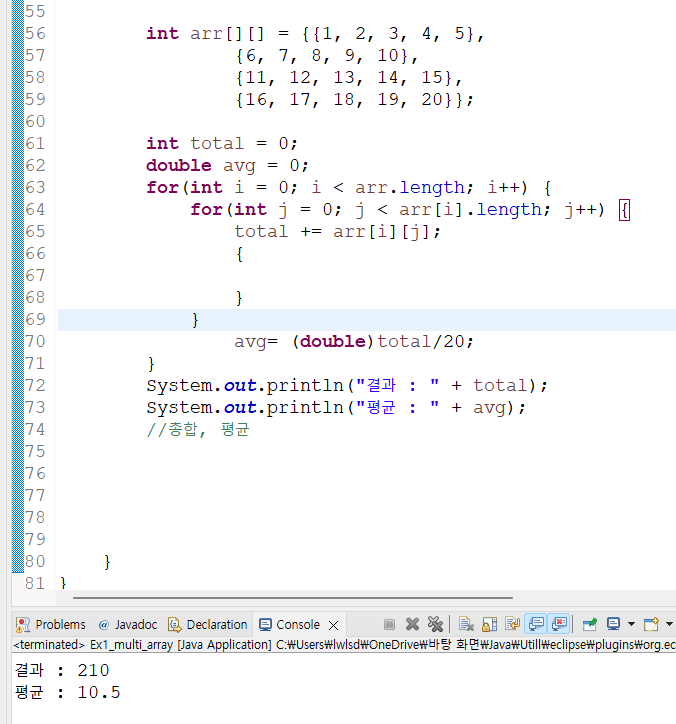
Task: Click the highlighted brace on line 64
Action: (x=624, y=210)
